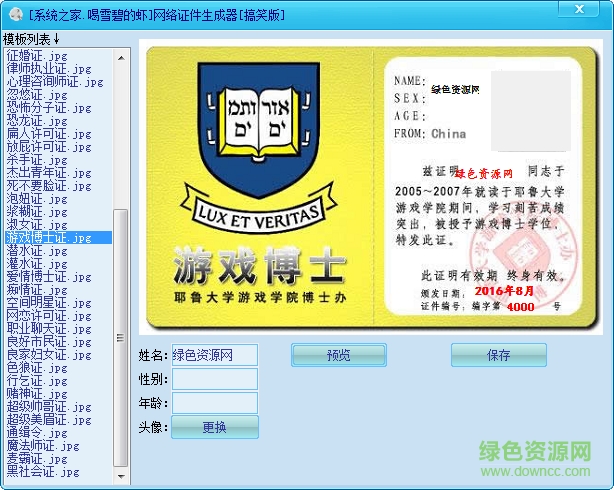614x490 pixels.
Task: Select 爱情博士证.jpg template
Action: pos(49,277)
